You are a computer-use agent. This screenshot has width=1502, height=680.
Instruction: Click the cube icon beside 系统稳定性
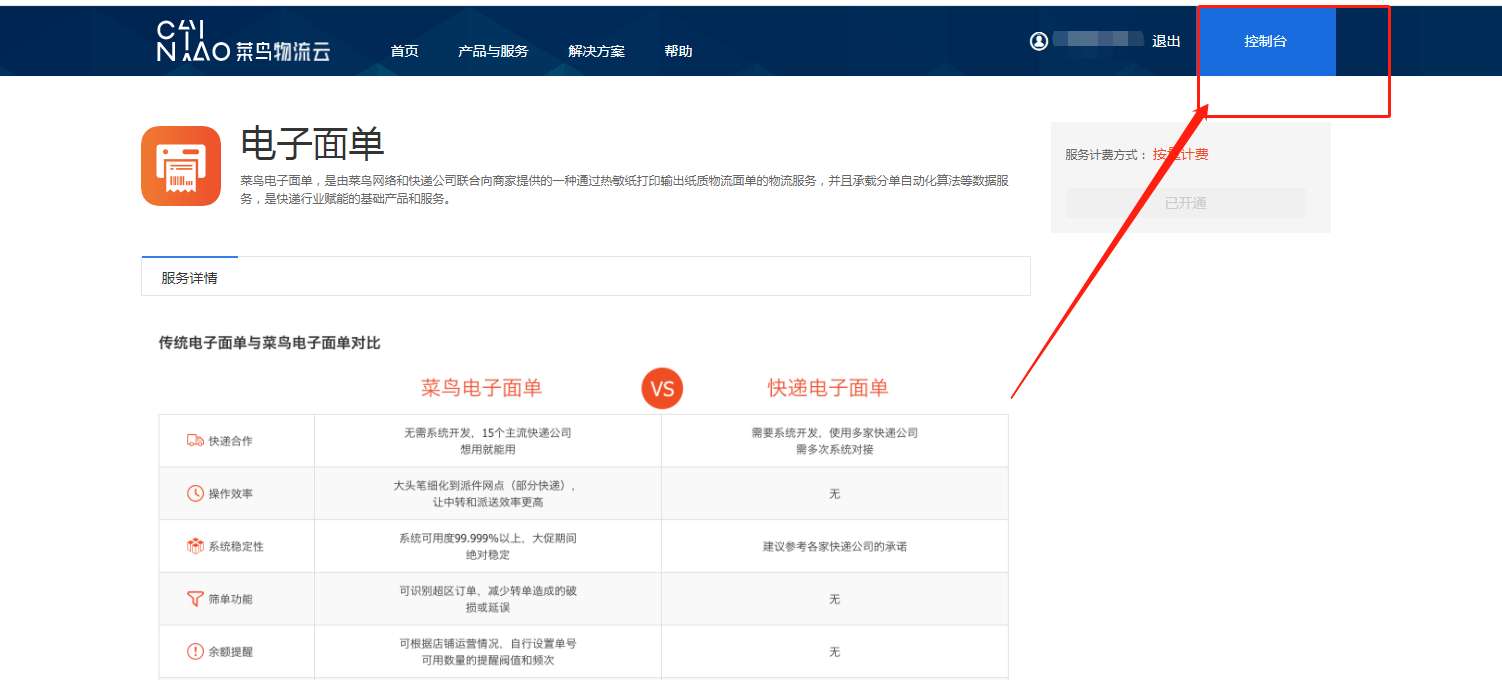coord(195,546)
